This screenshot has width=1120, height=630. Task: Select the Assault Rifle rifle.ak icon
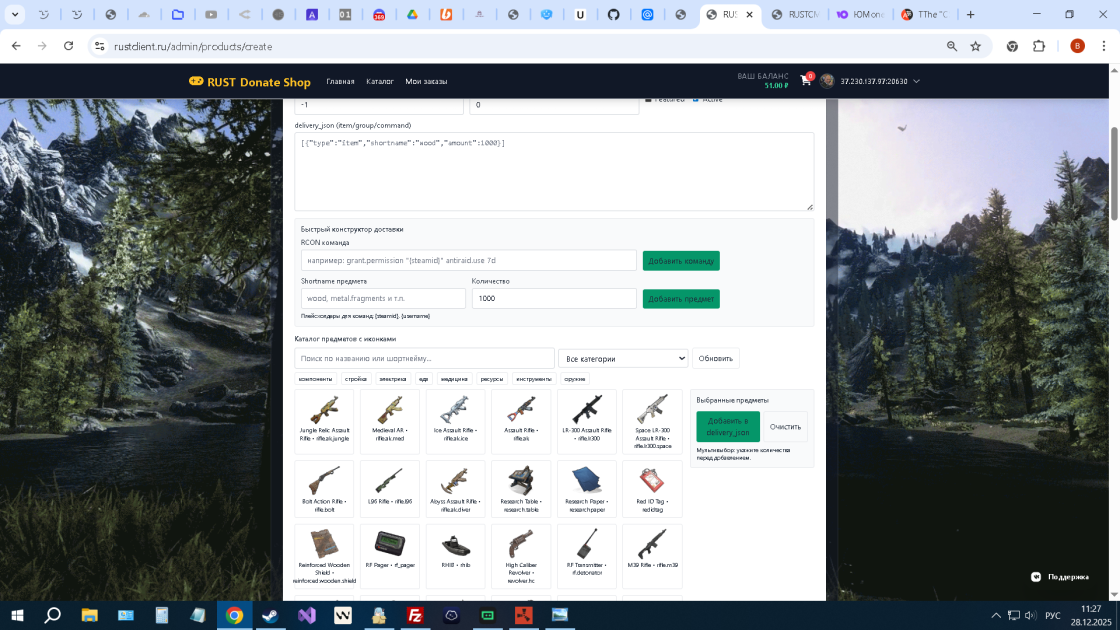point(521,410)
